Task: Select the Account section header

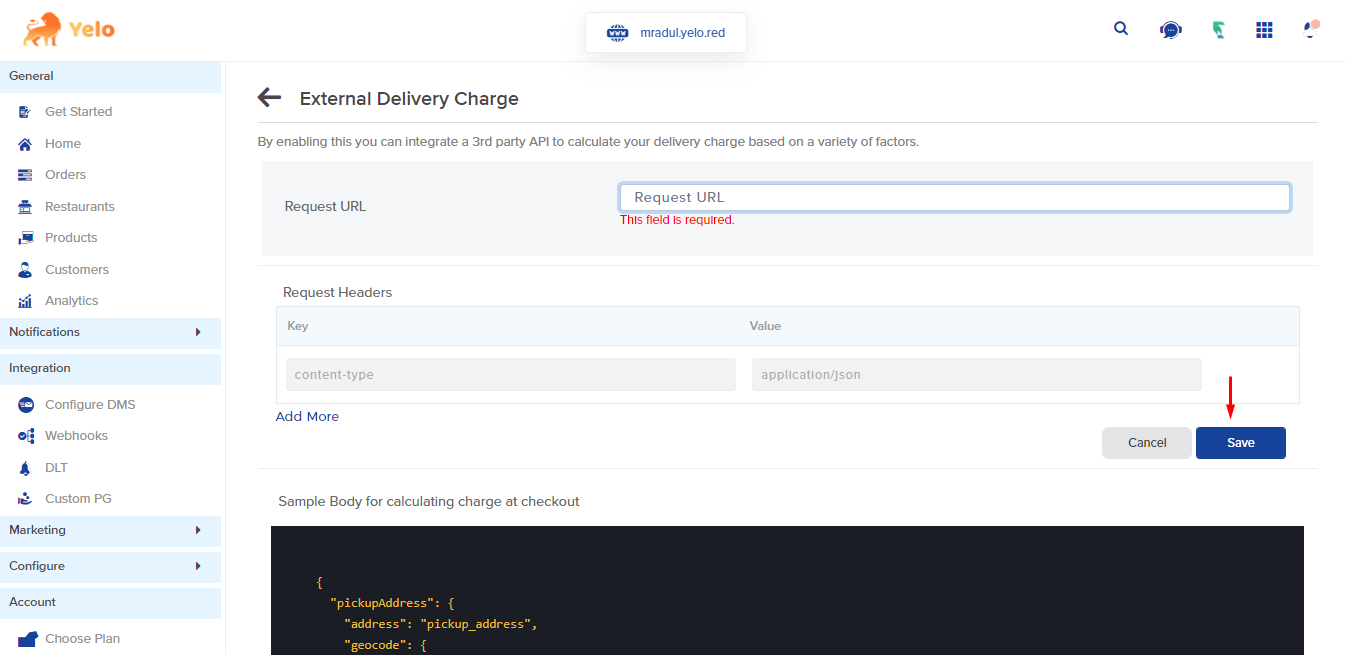Action: [110, 602]
